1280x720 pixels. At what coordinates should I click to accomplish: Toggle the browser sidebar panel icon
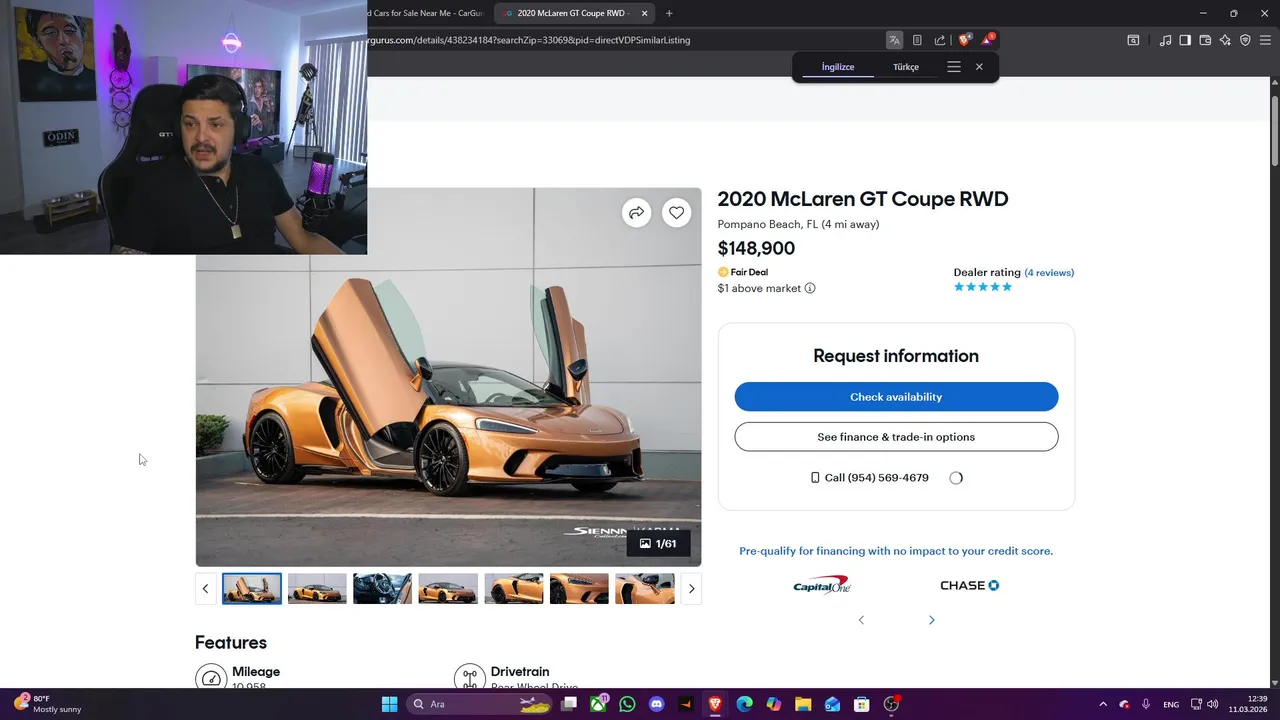(1185, 40)
